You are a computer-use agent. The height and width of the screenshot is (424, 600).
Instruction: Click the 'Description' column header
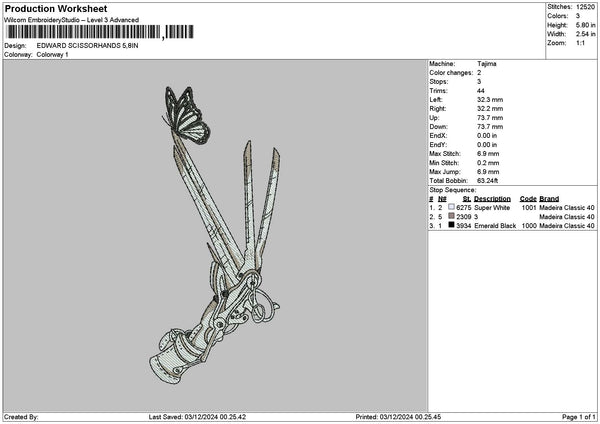click(492, 199)
